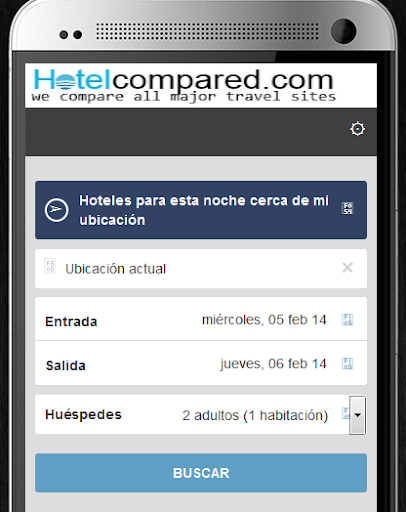Open the Hotelcompared.com logo
Screen dimensions: 406x512
point(183,80)
